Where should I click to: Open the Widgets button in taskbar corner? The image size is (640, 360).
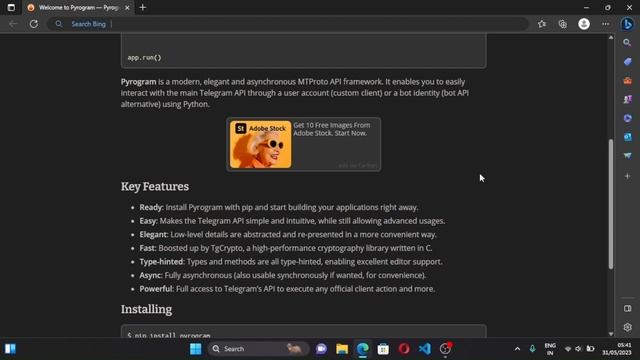click(10, 349)
